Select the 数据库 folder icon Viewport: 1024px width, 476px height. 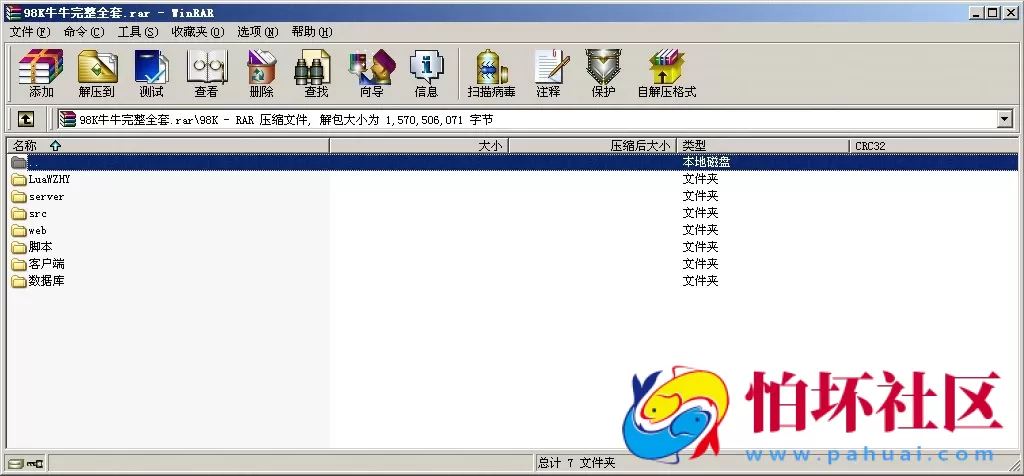point(19,281)
